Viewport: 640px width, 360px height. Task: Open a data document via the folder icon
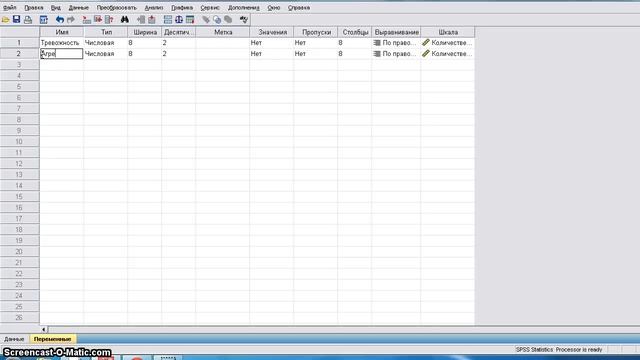5,20
